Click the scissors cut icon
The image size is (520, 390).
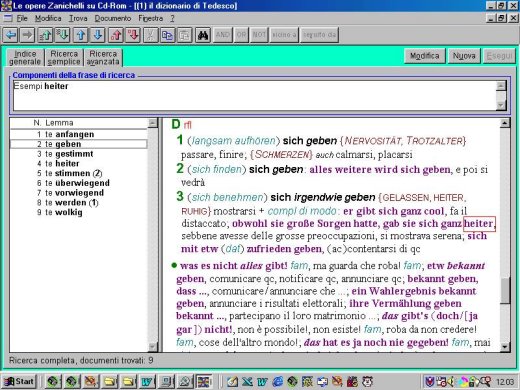coord(150,35)
